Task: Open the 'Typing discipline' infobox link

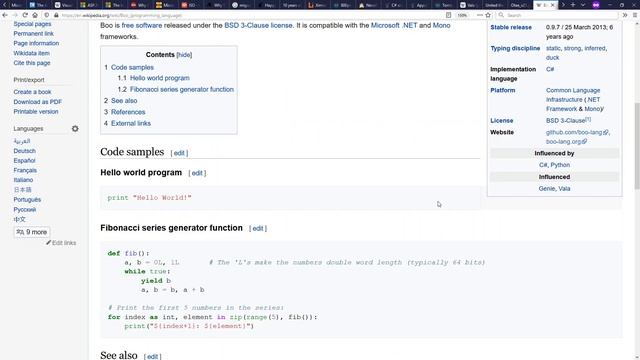Action: pyautogui.click(x=515, y=48)
